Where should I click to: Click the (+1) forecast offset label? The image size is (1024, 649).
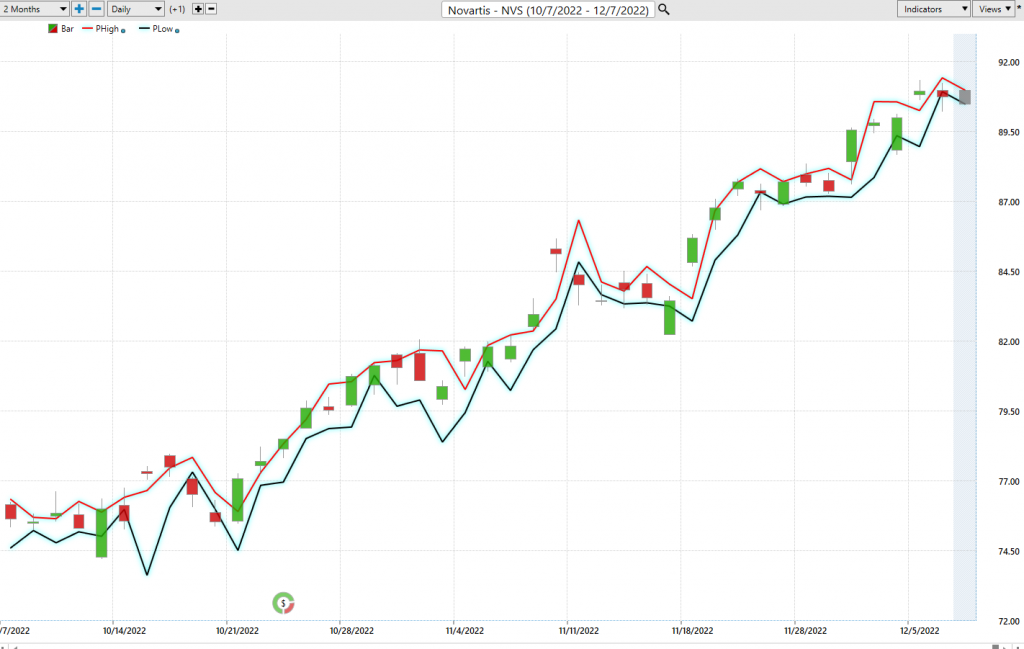tap(177, 9)
